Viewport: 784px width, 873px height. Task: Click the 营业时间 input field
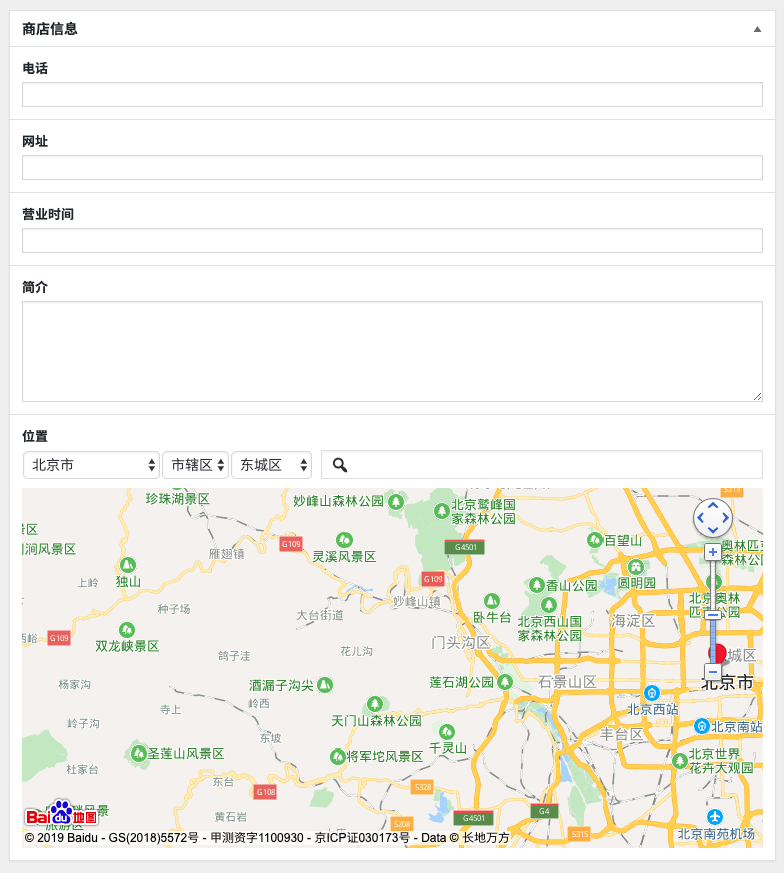pos(392,241)
